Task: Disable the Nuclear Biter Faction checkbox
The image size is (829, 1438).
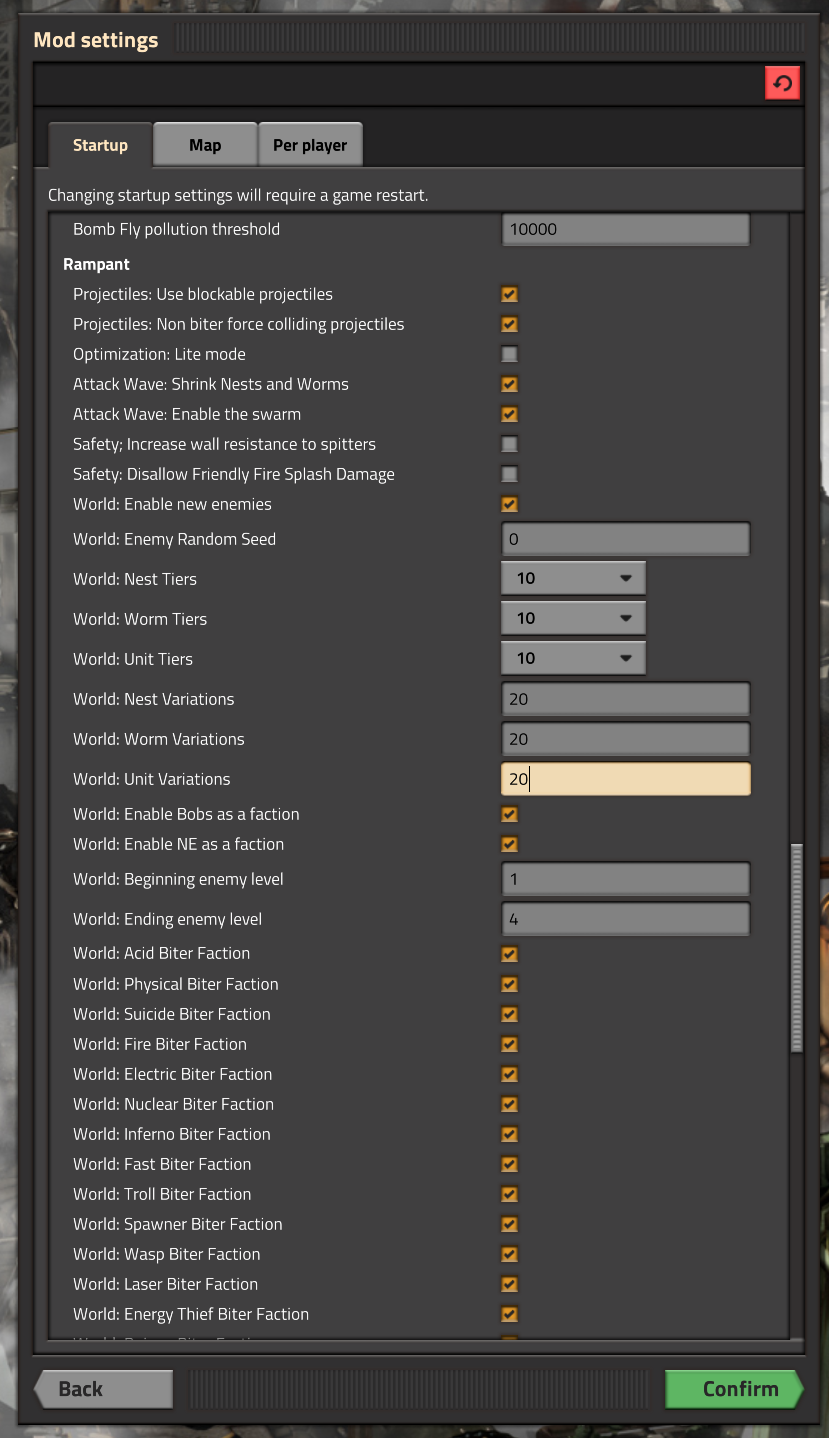Action: click(510, 1104)
